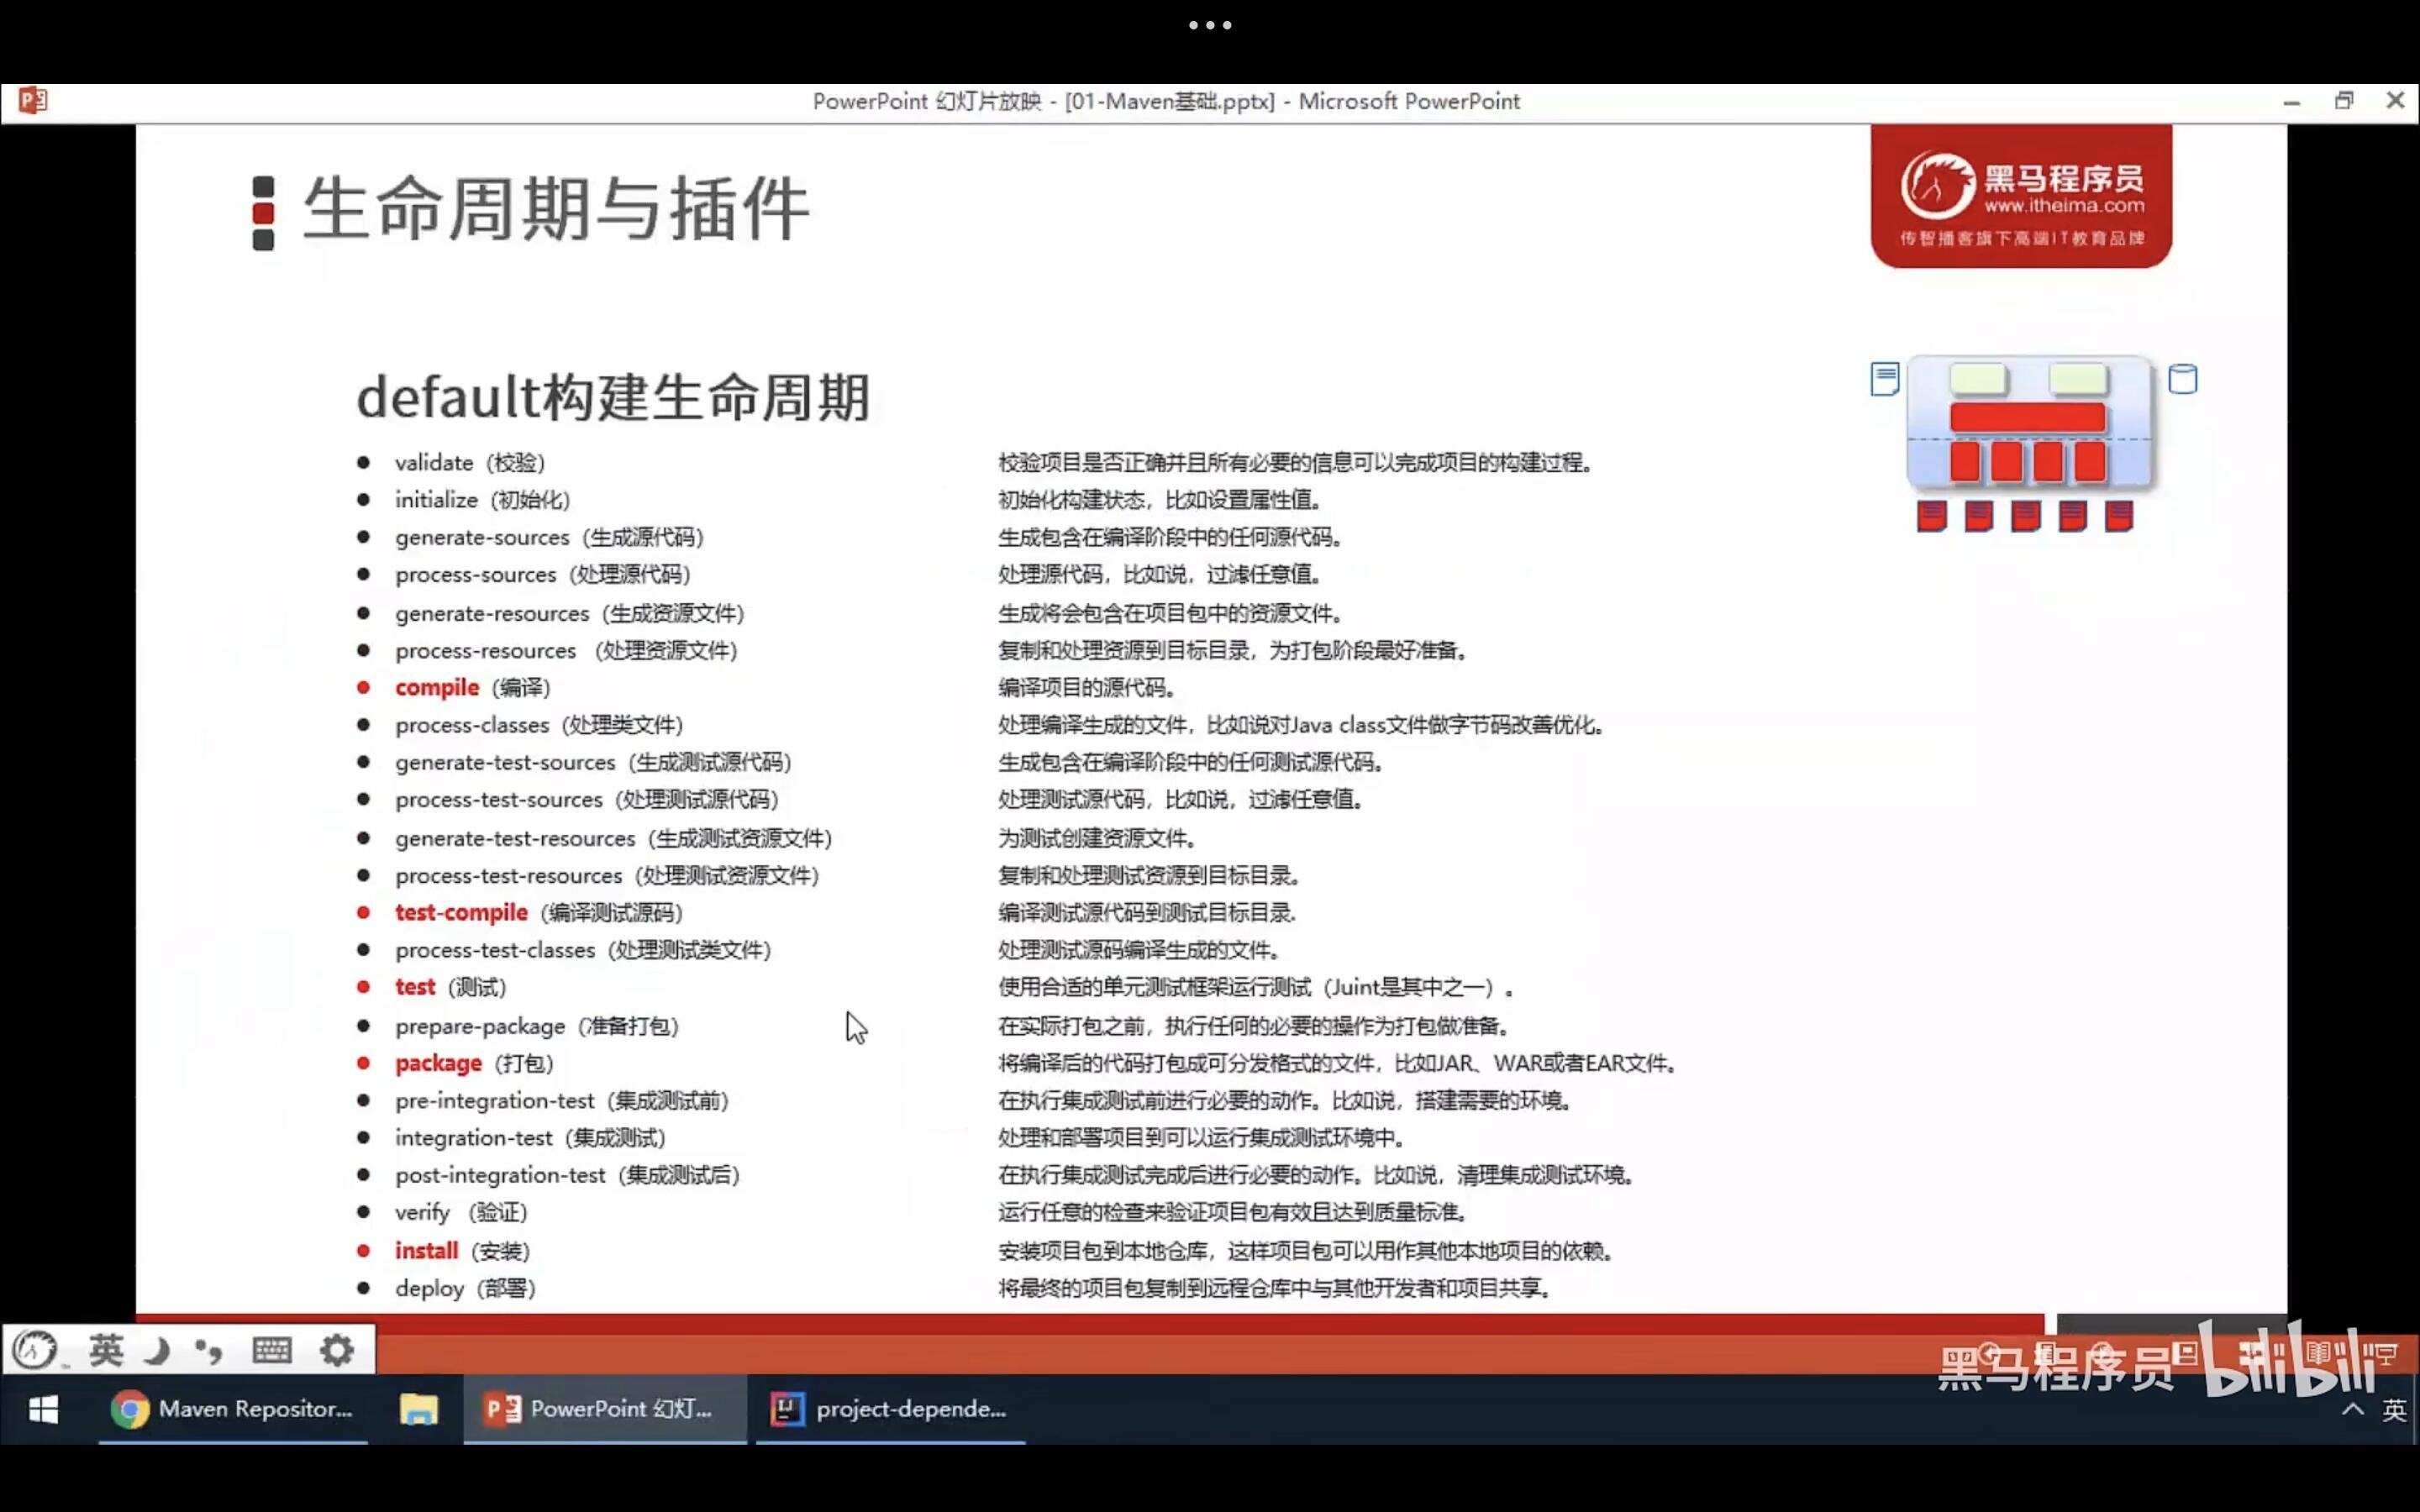The width and height of the screenshot is (2420, 1512).
Task: Click the red package (打包) item
Action: coord(474,1063)
